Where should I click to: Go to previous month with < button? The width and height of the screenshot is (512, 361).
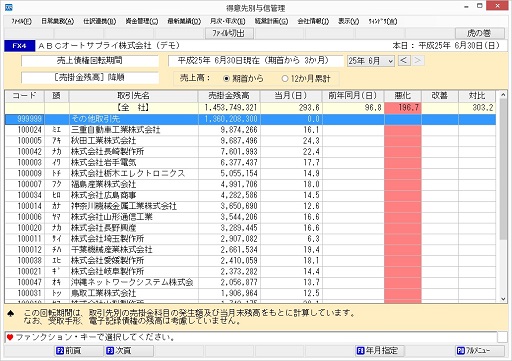(404, 61)
